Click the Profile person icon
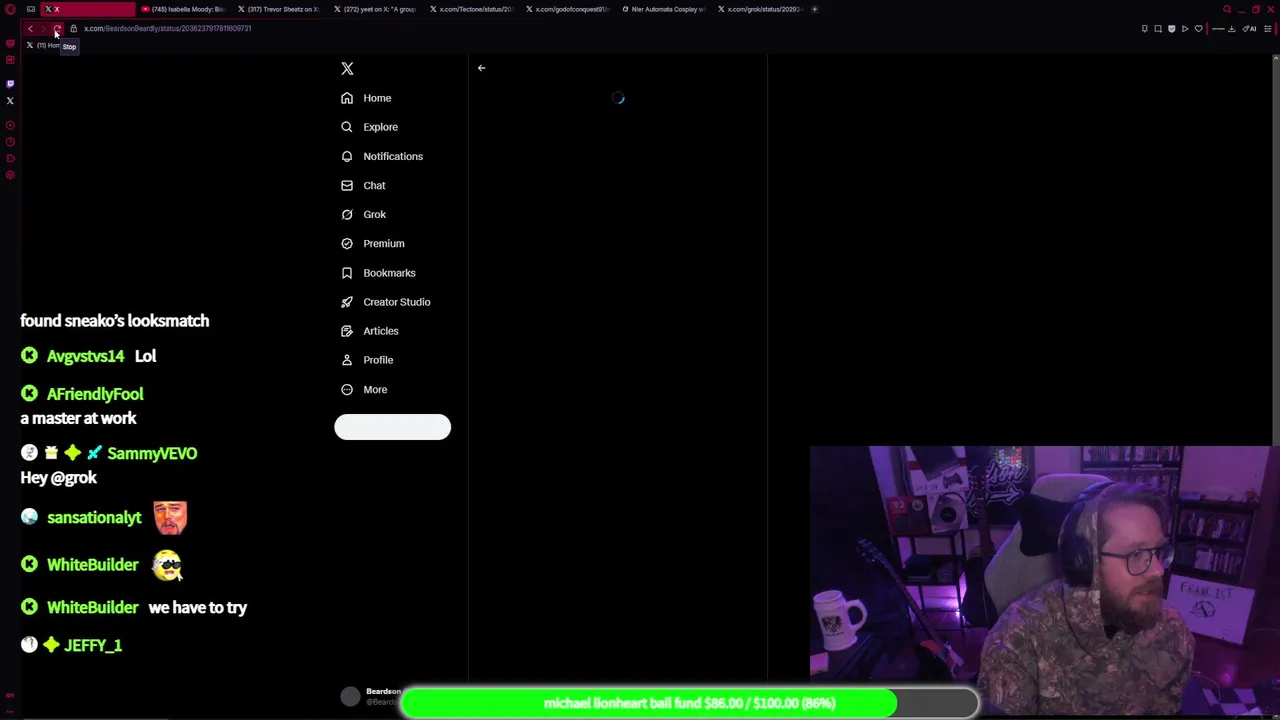This screenshot has height=720, width=1280. [x=347, y=359]
